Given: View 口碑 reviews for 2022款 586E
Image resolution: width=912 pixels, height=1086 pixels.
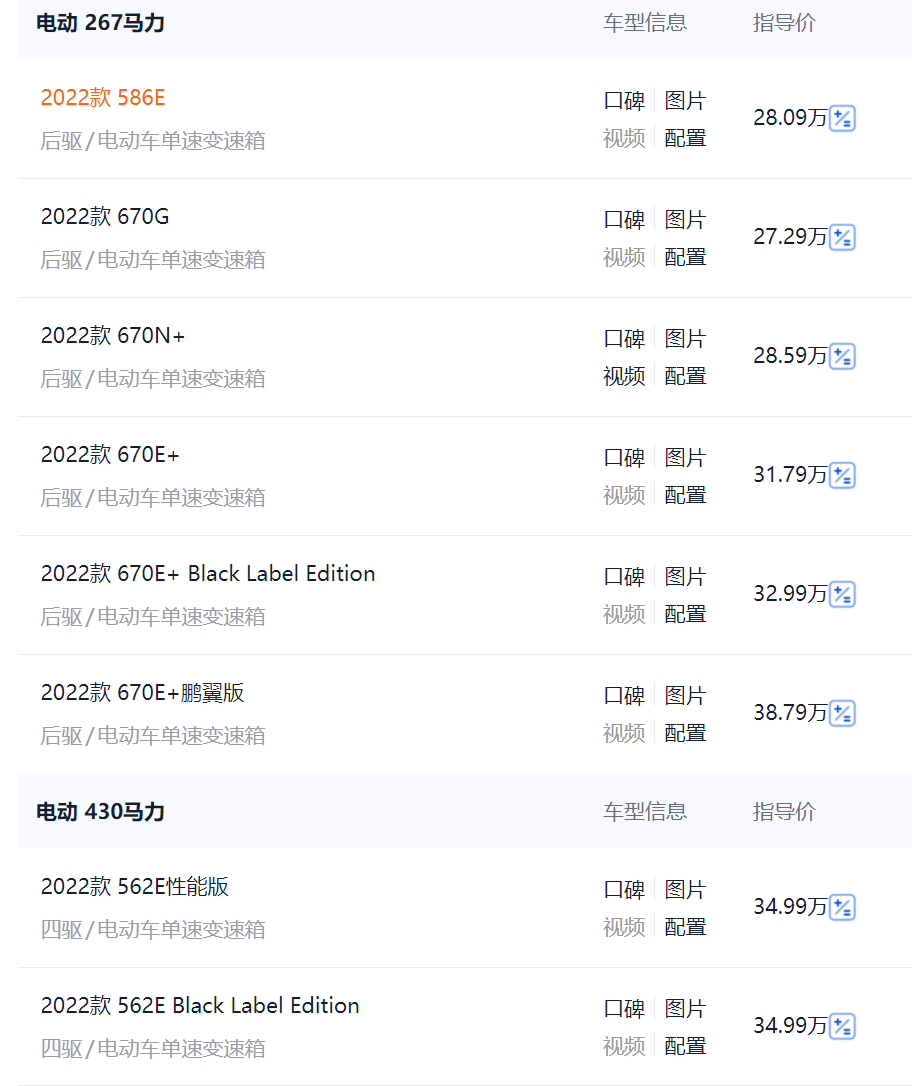Looking at the screenshot, I should point(624,101).
